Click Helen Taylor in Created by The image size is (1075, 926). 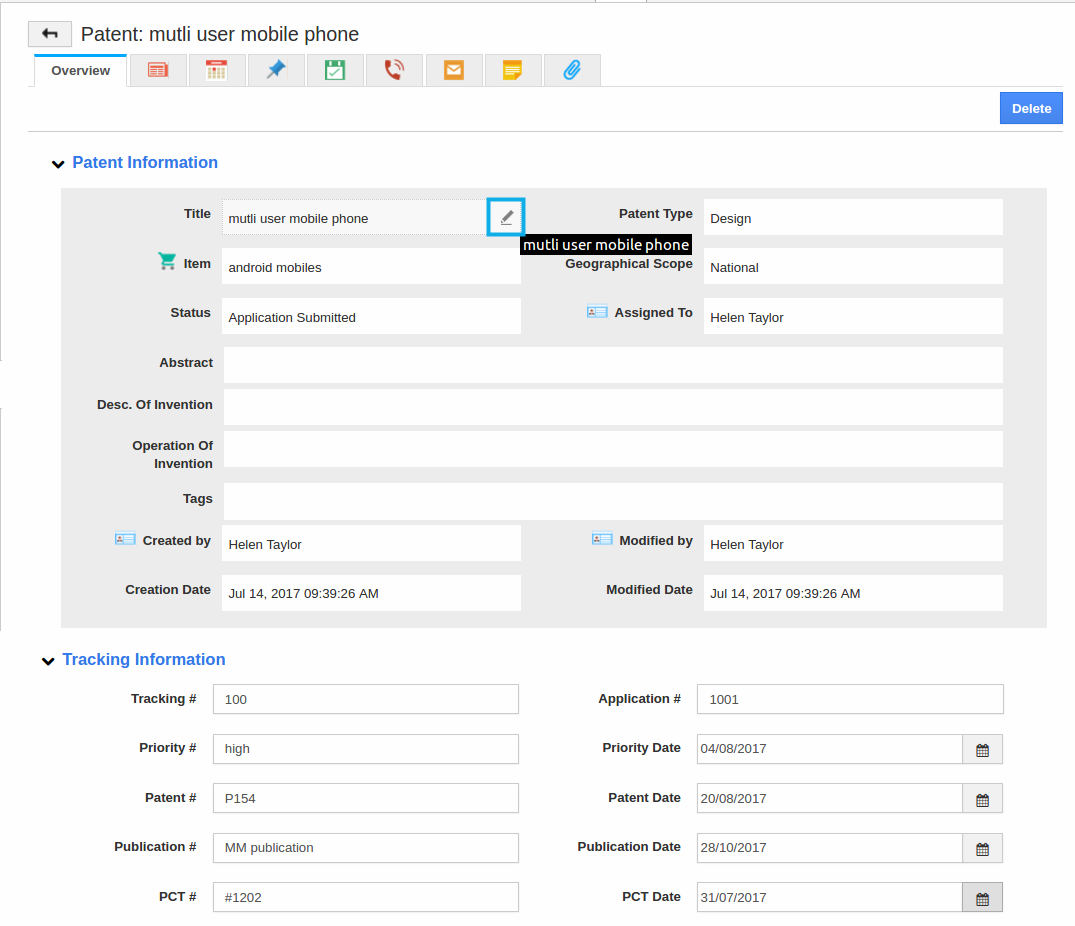[371, 544]
